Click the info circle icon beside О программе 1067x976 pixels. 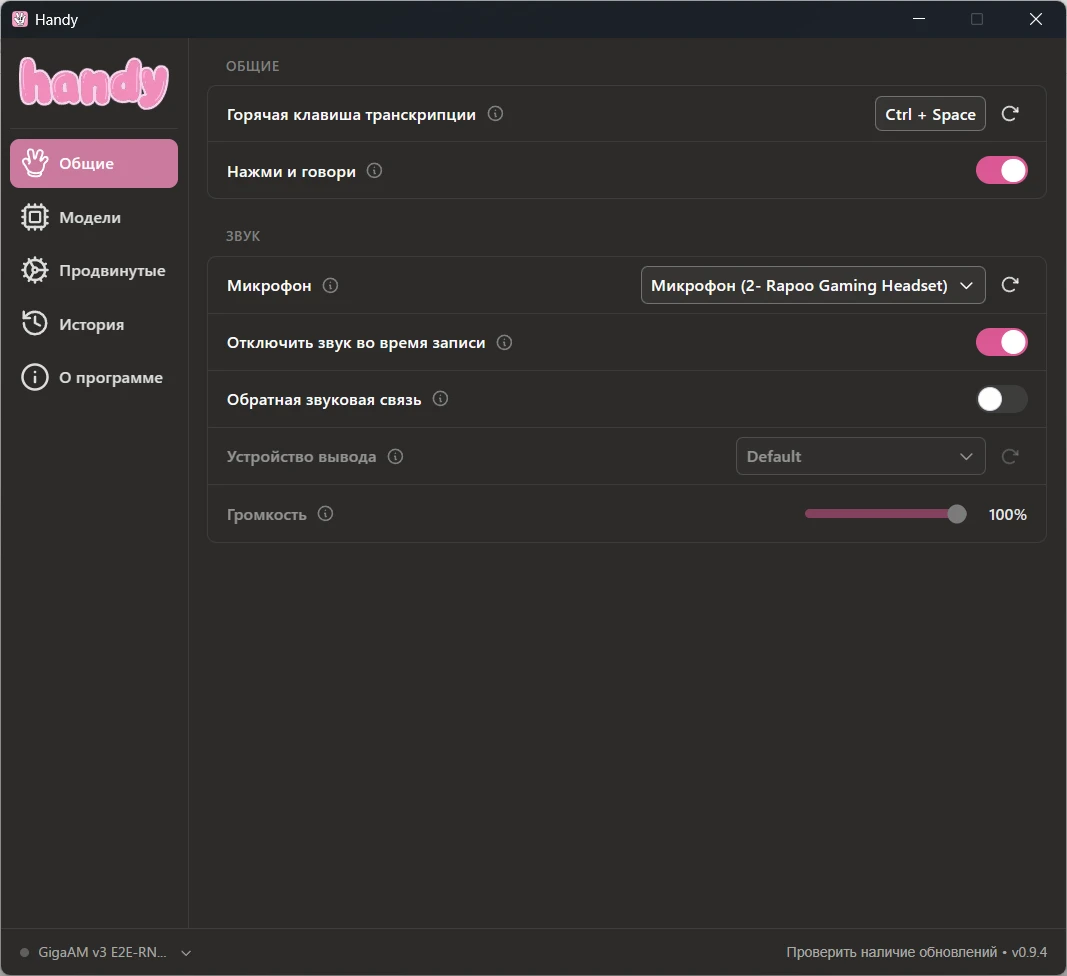tap(35, 377)
